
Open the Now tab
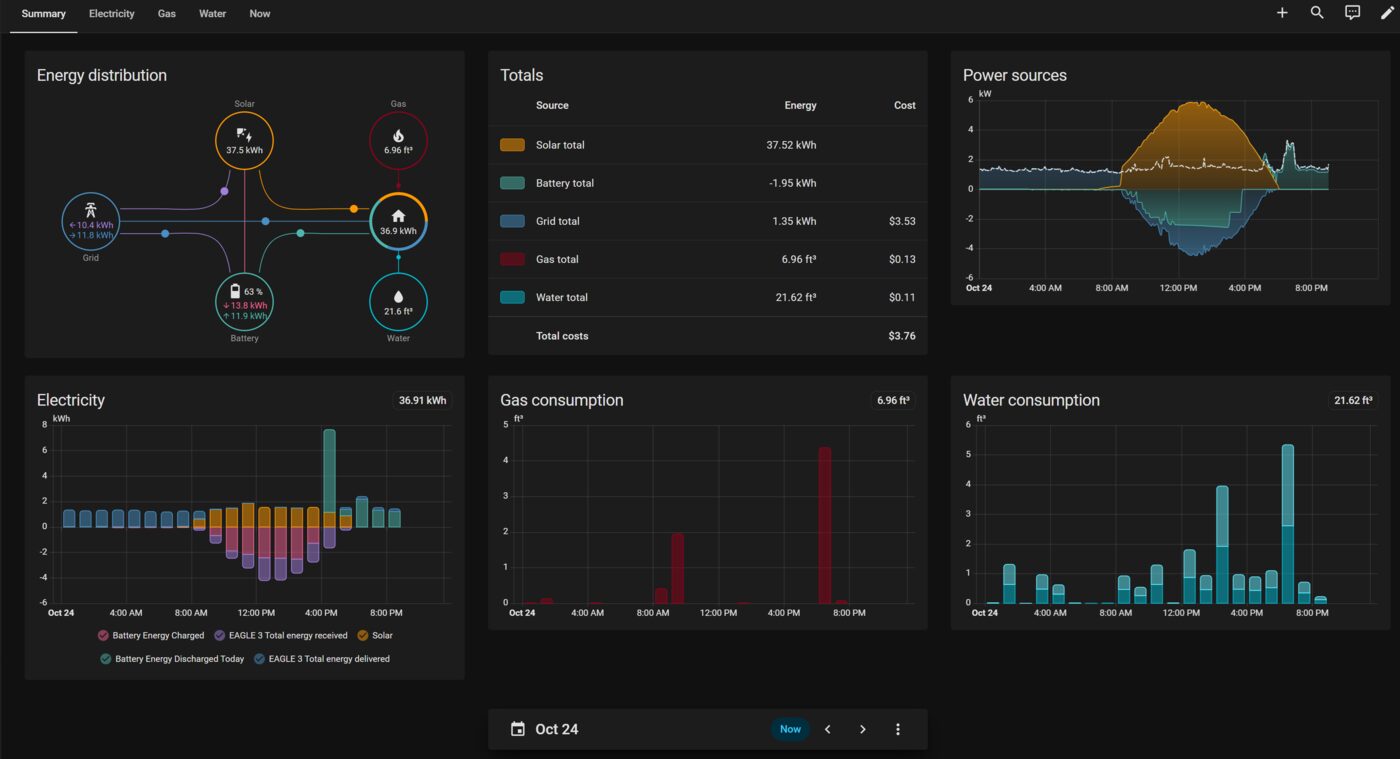260,14
